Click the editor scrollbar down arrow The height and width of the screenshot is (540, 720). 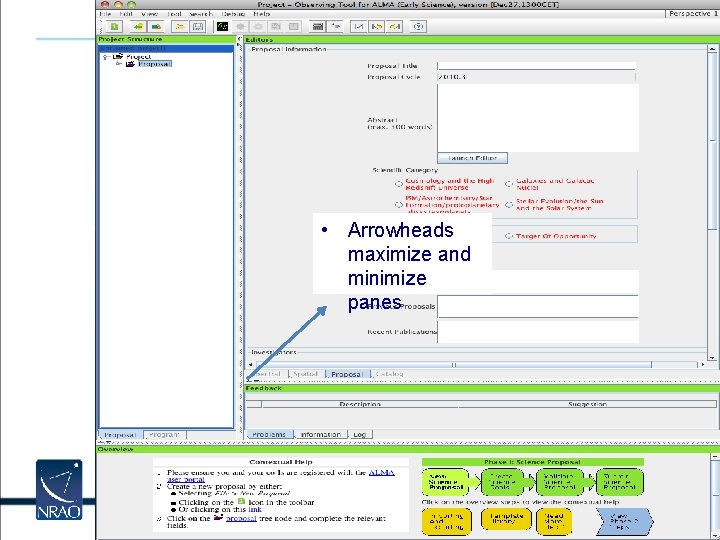pos(712,357)
